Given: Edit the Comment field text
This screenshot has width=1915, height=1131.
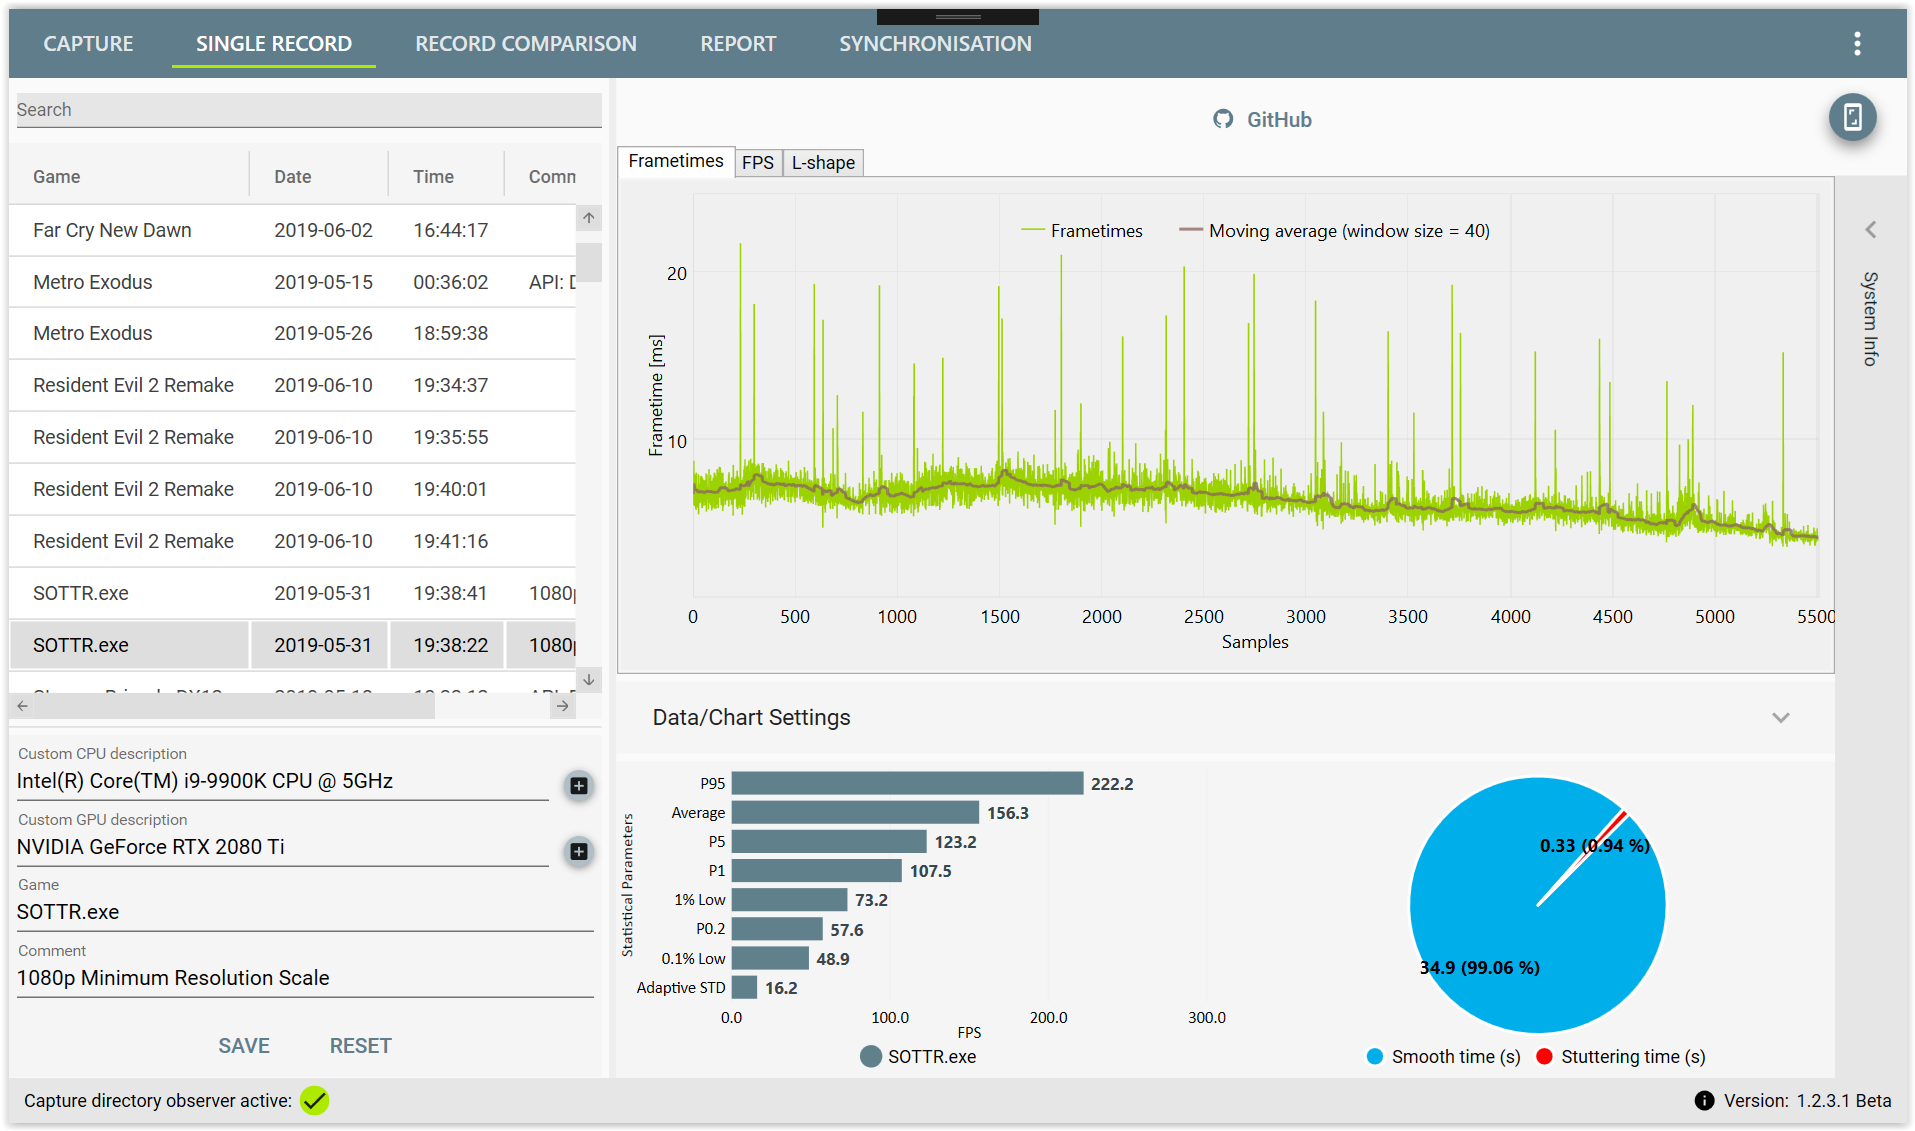Looking at the screenshot, I should tap(305, 978).
